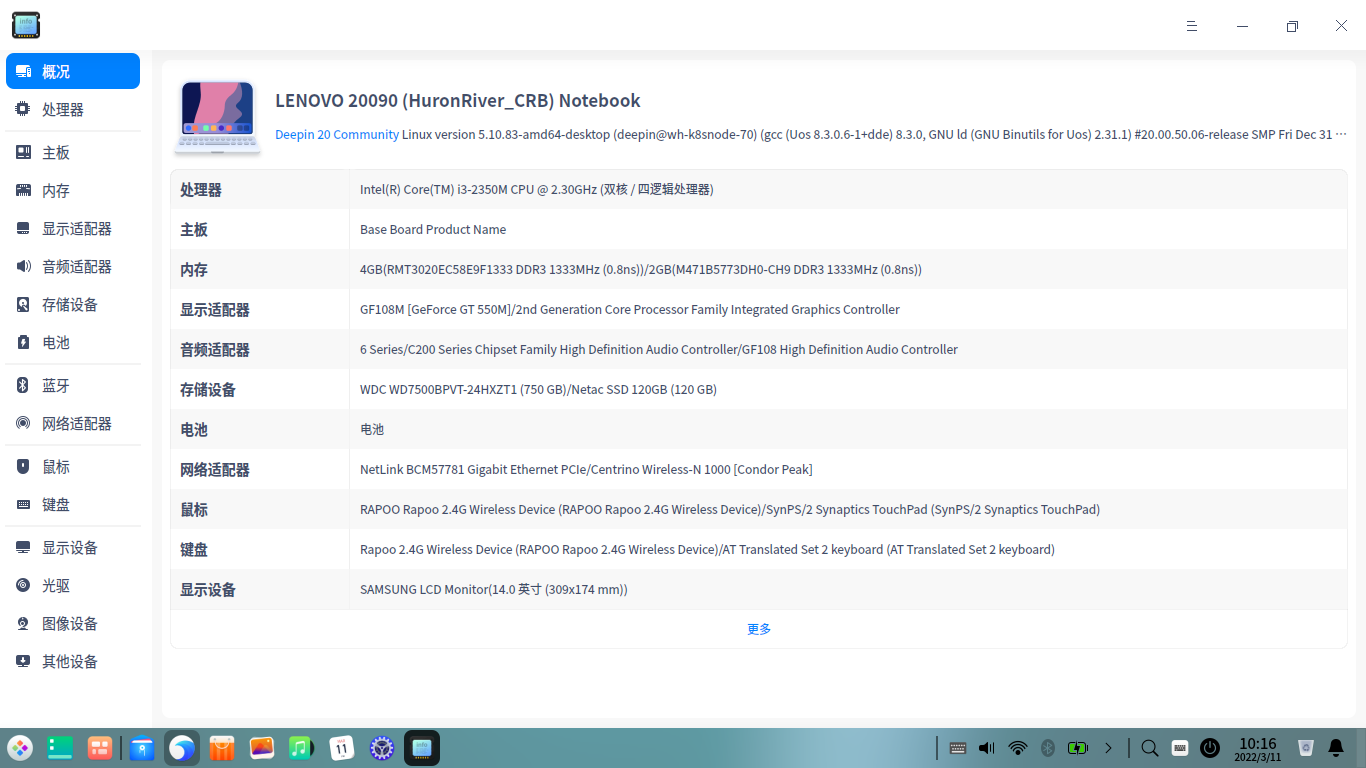This screenshot has width=1366, height=768.
Task: Click the 4GB(RMT3020EC58E9F1333 DDR3 memory value
Action: point(641,269)
